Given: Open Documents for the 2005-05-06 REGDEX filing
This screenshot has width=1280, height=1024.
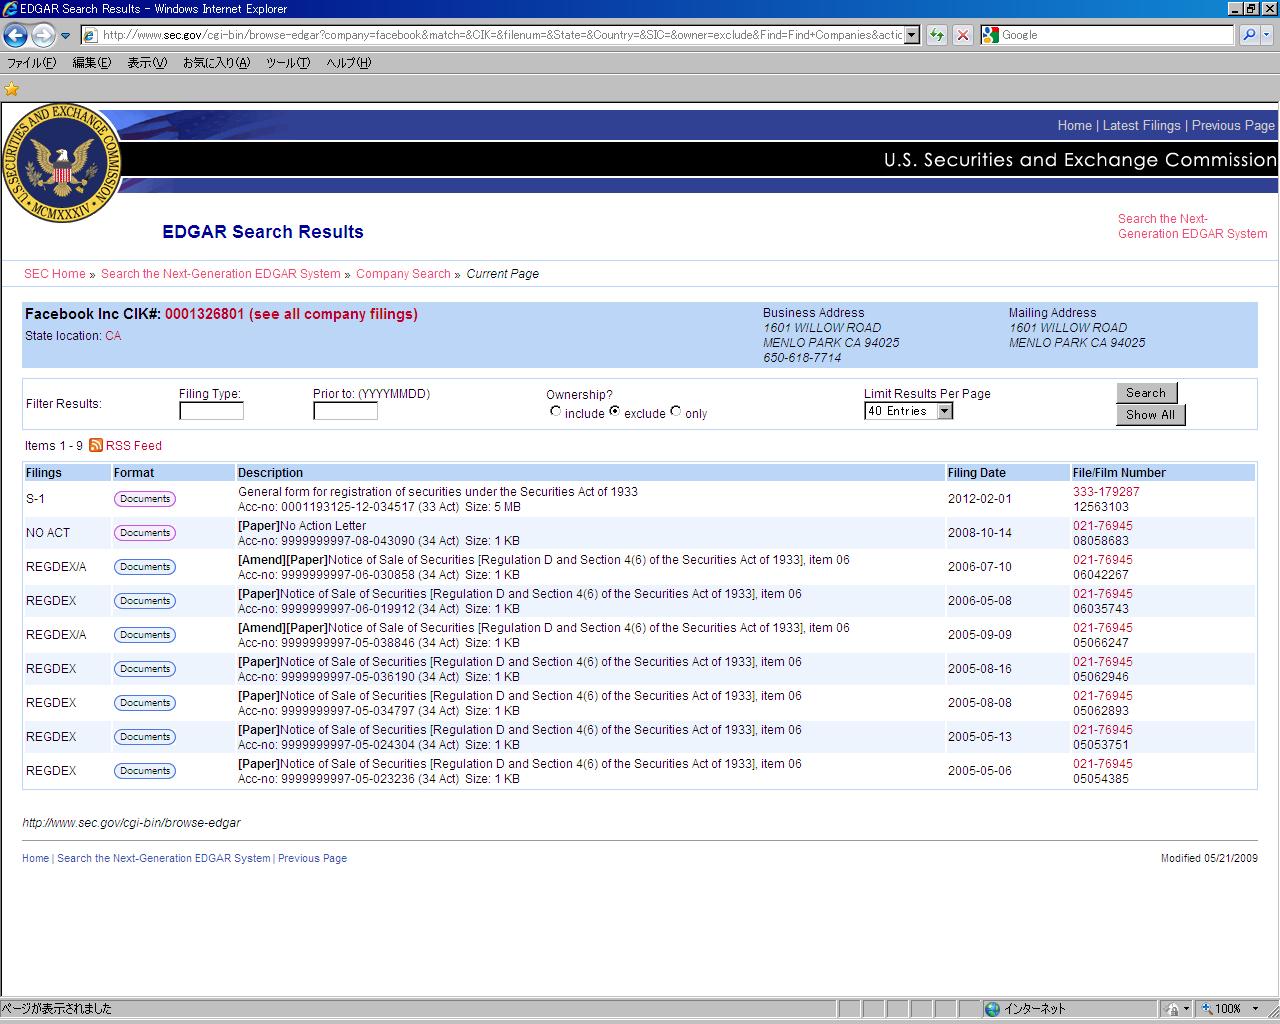Looking at the screenshot, I should click(x=145, y=771).
